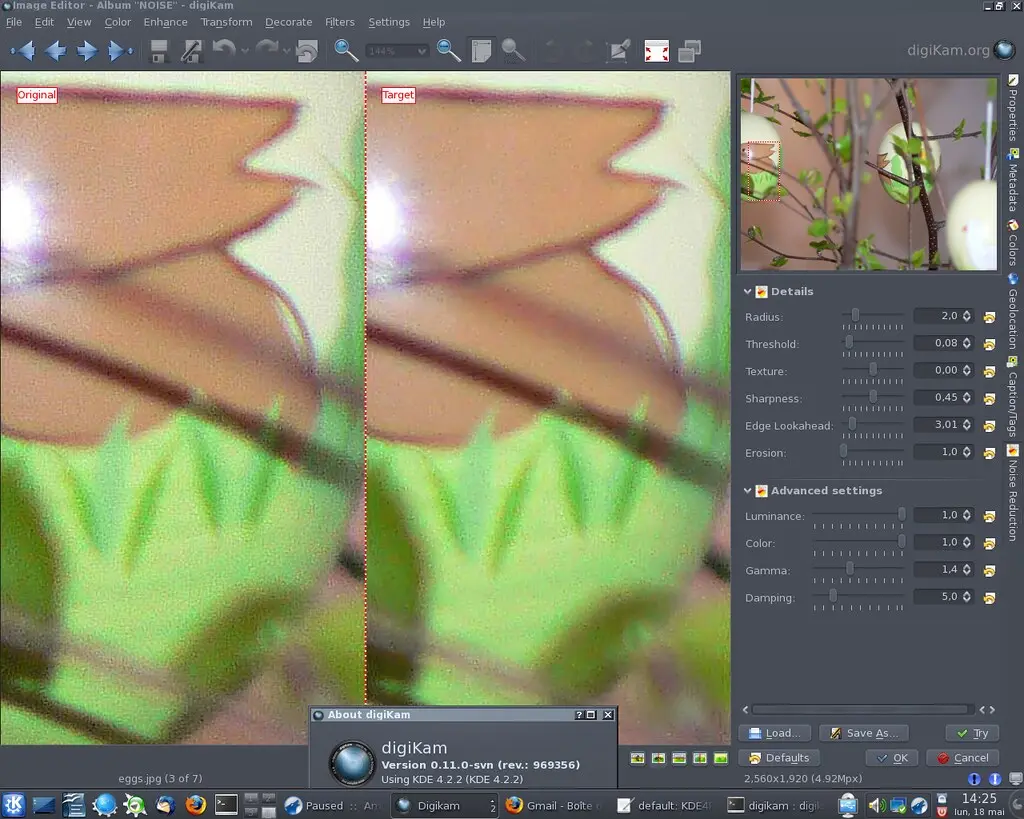Open the Decorate menu
This screenshot has width=1024, height=819.
tap(288, 21)
